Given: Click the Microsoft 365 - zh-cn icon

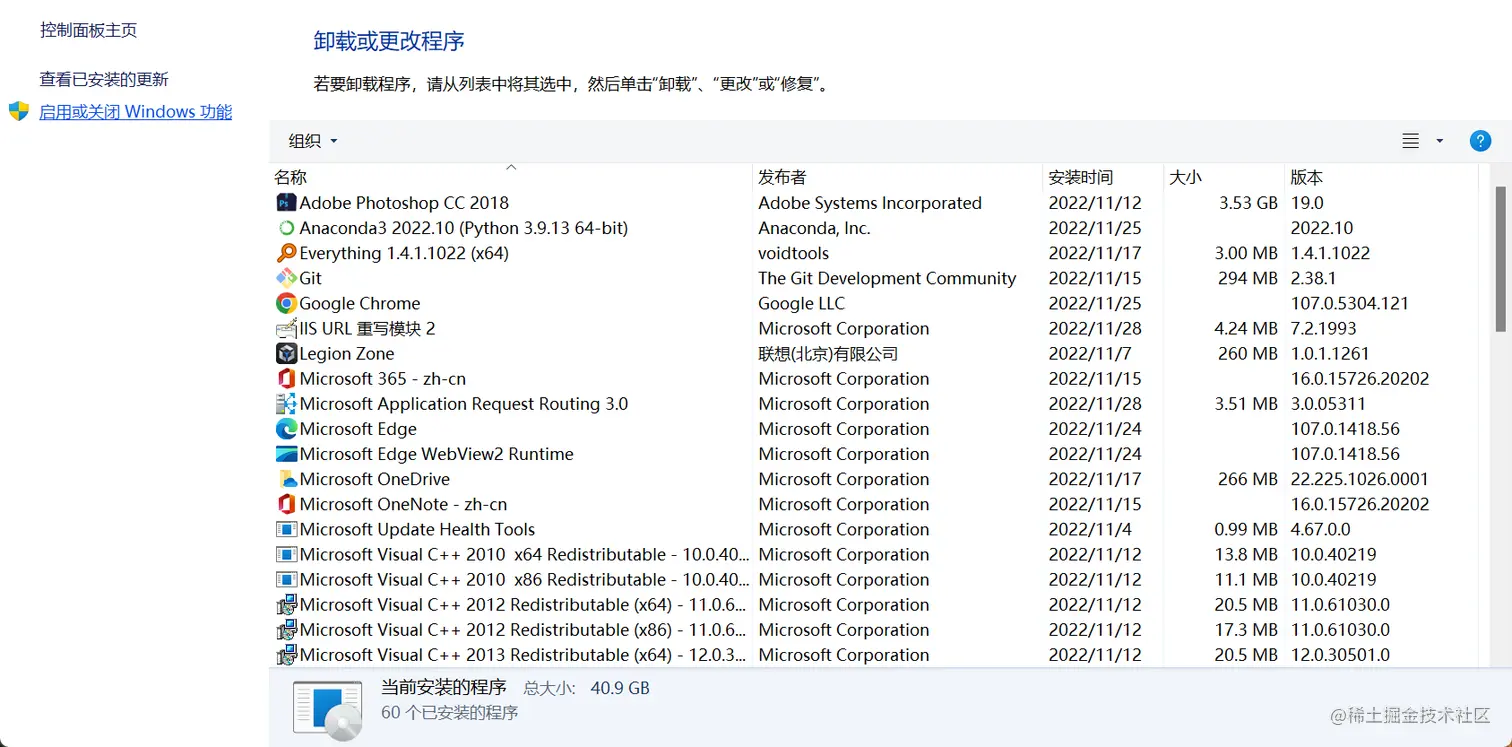Looking at the screenshot, I should click(286, 379).
